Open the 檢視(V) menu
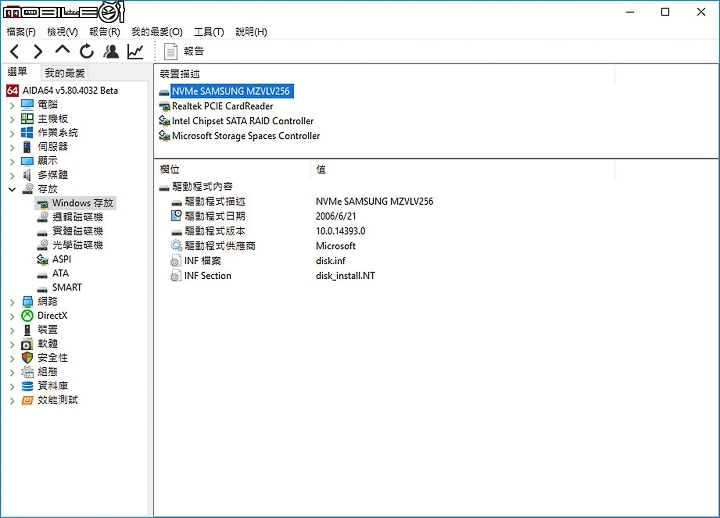720x518 pixels. pyautogui.click(x=62, y=32)
